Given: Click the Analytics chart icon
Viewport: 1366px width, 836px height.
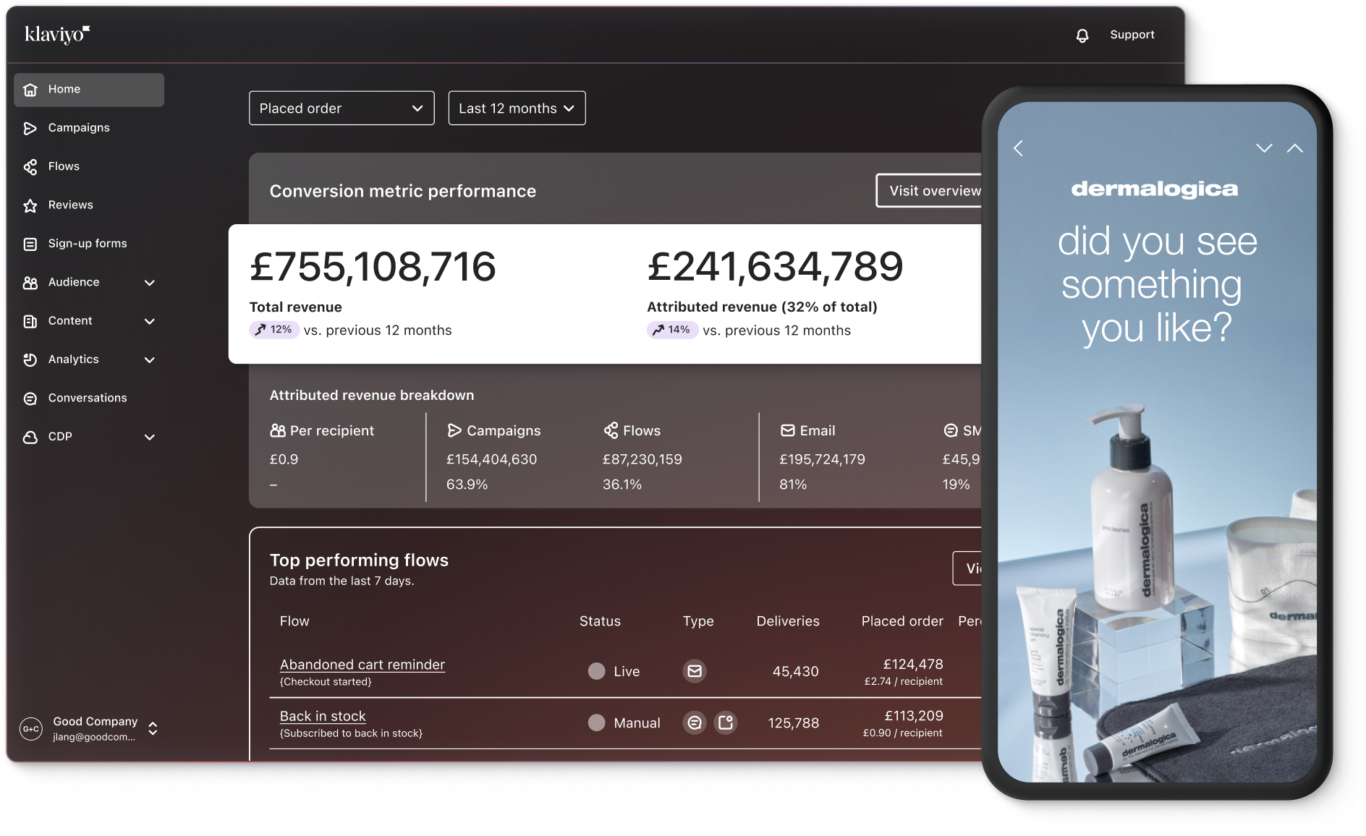Looking at the screenshot, I should click(30, 360).
